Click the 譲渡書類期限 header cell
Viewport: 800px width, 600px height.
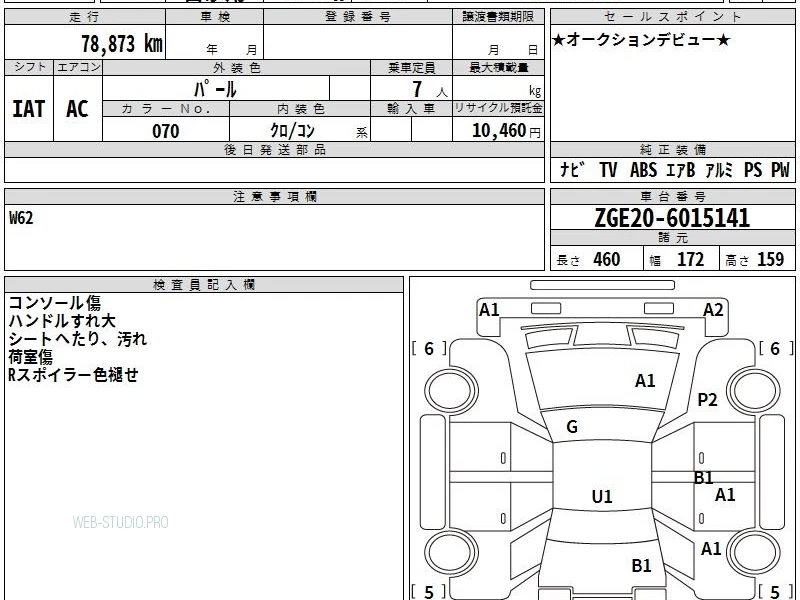pos(498,17)
